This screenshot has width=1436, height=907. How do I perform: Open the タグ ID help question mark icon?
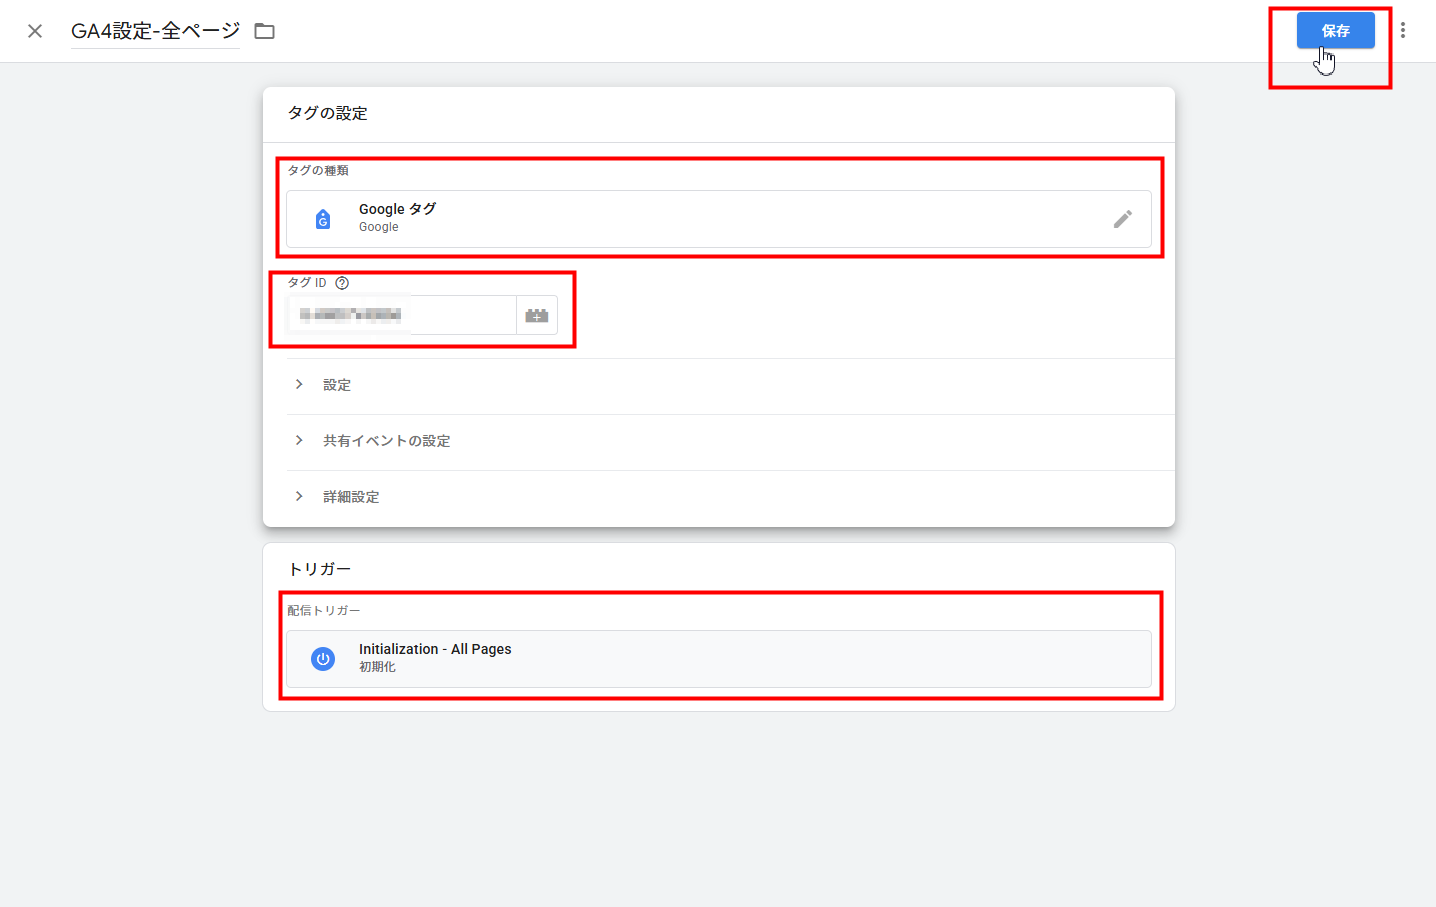(x=342, y=283)
